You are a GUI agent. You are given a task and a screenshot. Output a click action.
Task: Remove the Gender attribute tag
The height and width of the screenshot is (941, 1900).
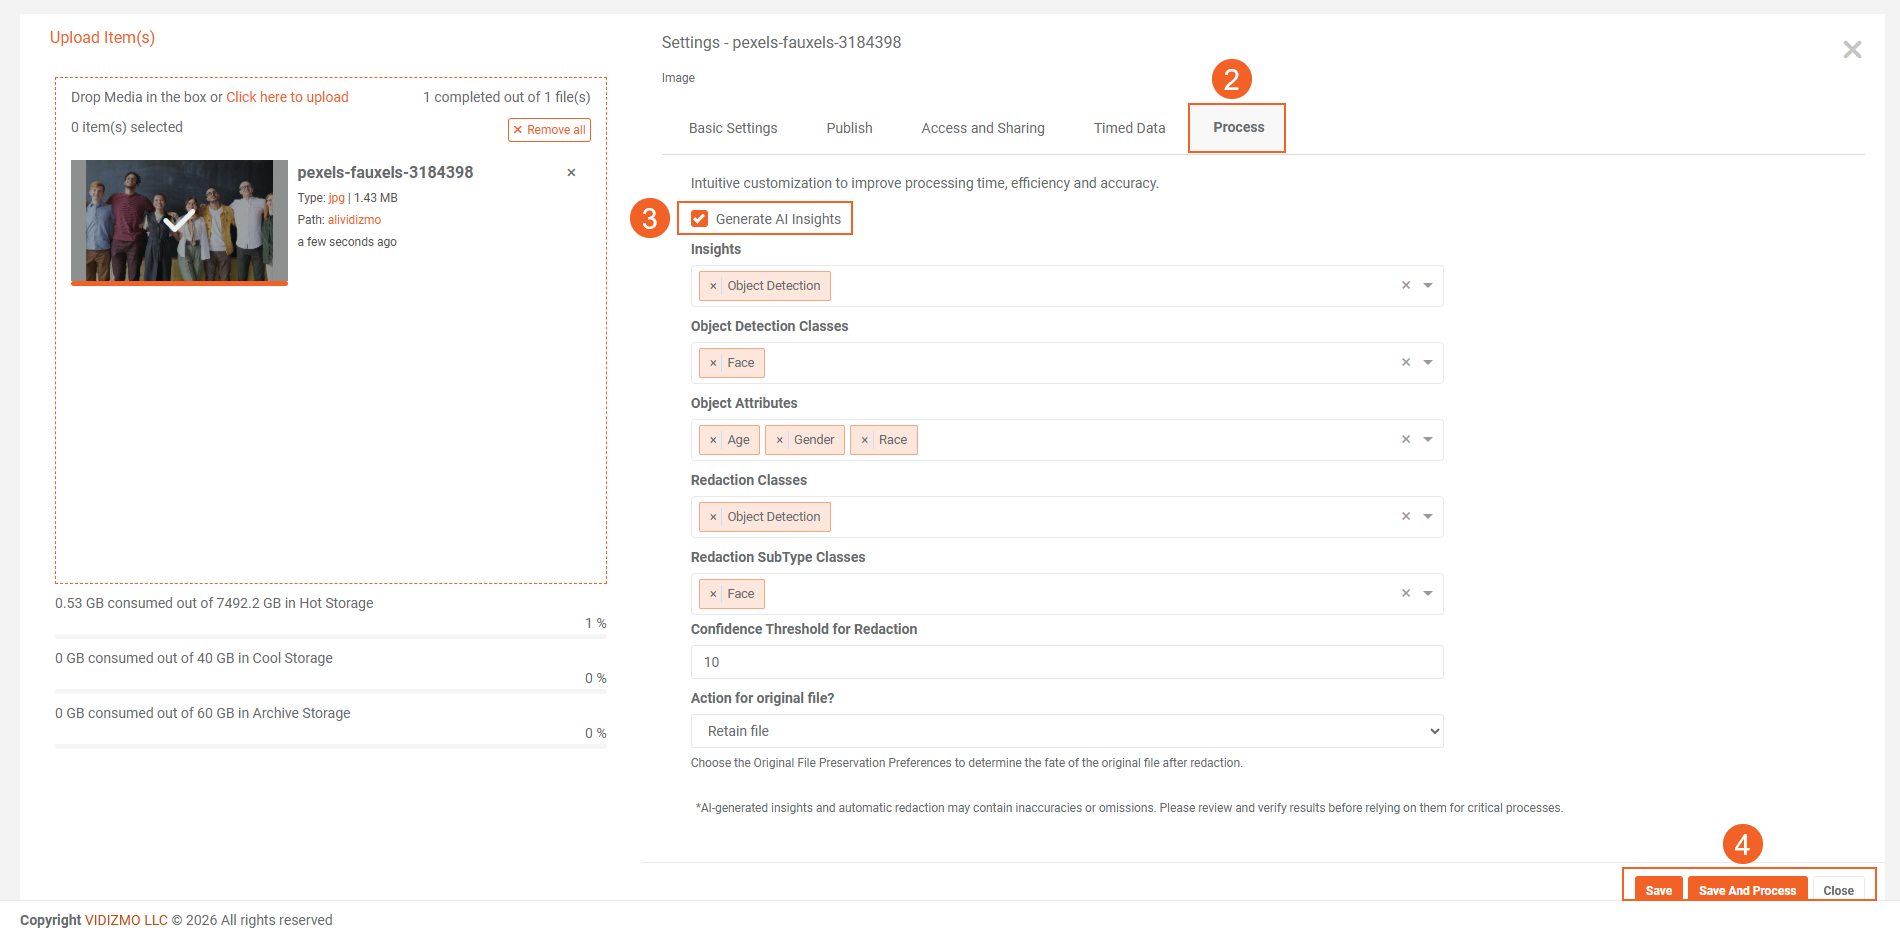[x=780, y=440]
